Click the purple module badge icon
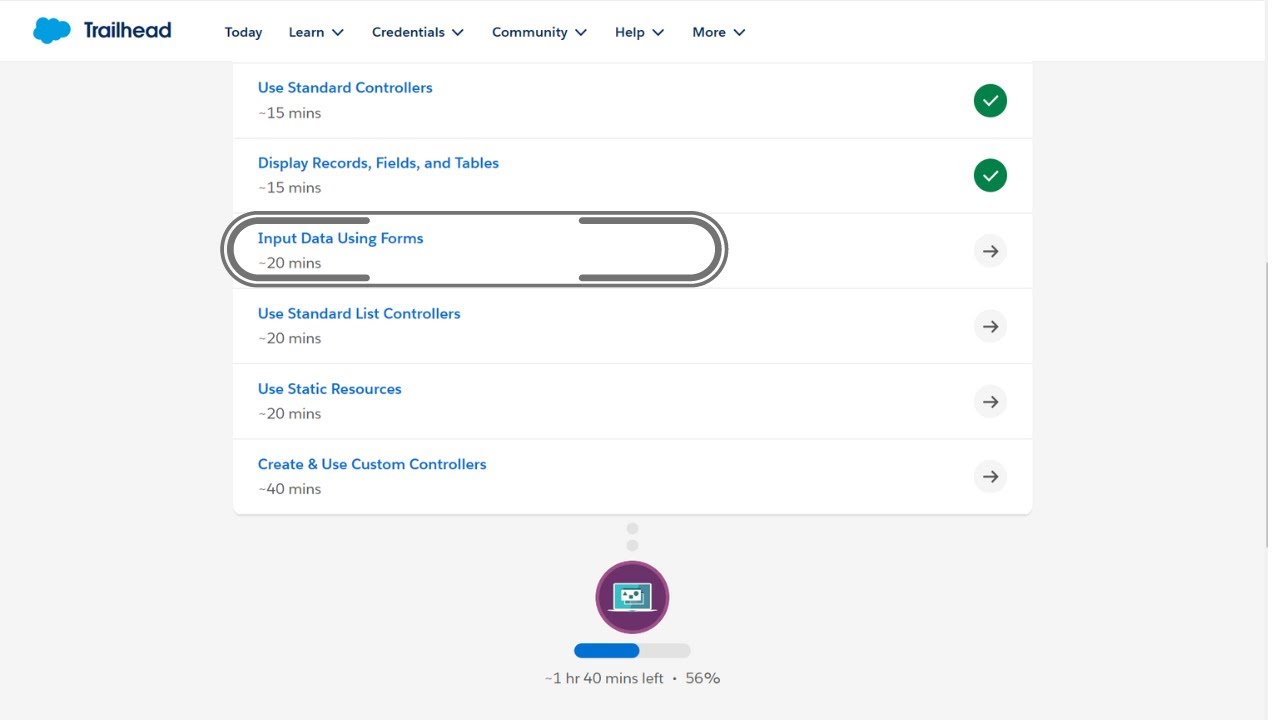This screenshot has height=720, width=1280. click(x=632, y=597)
